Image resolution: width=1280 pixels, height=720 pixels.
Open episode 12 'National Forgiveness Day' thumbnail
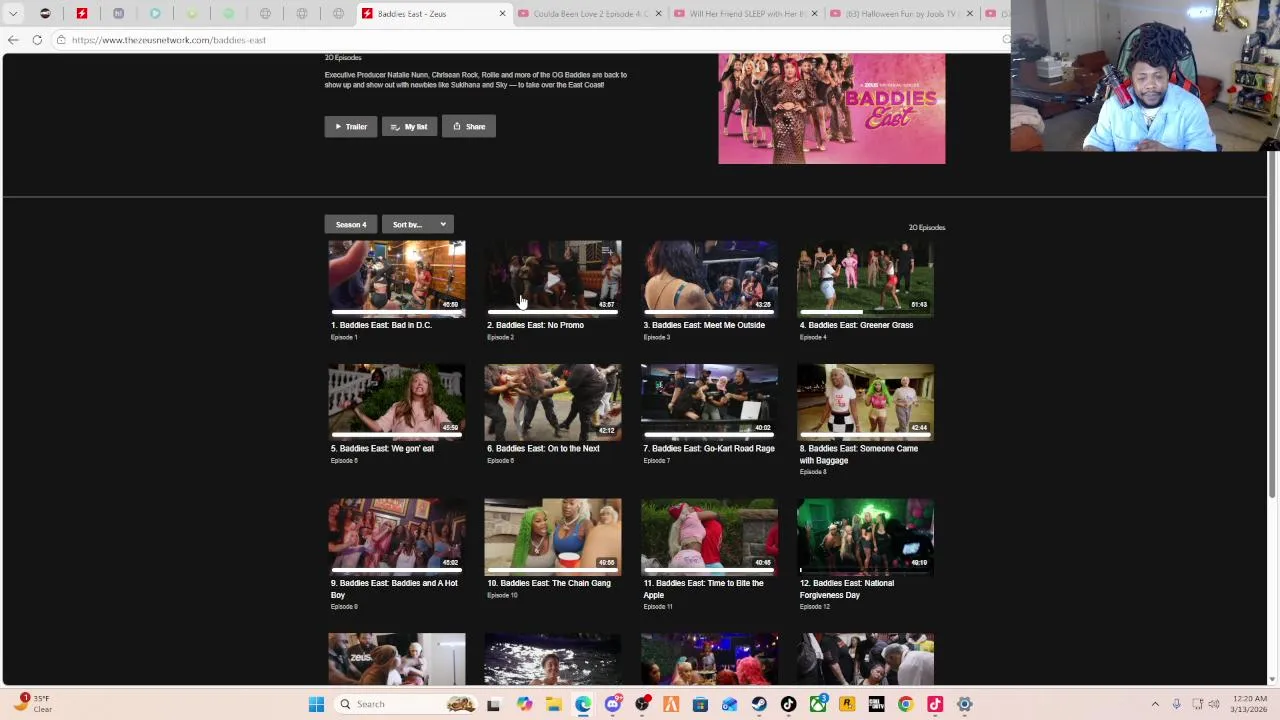[x=865, y=536]
